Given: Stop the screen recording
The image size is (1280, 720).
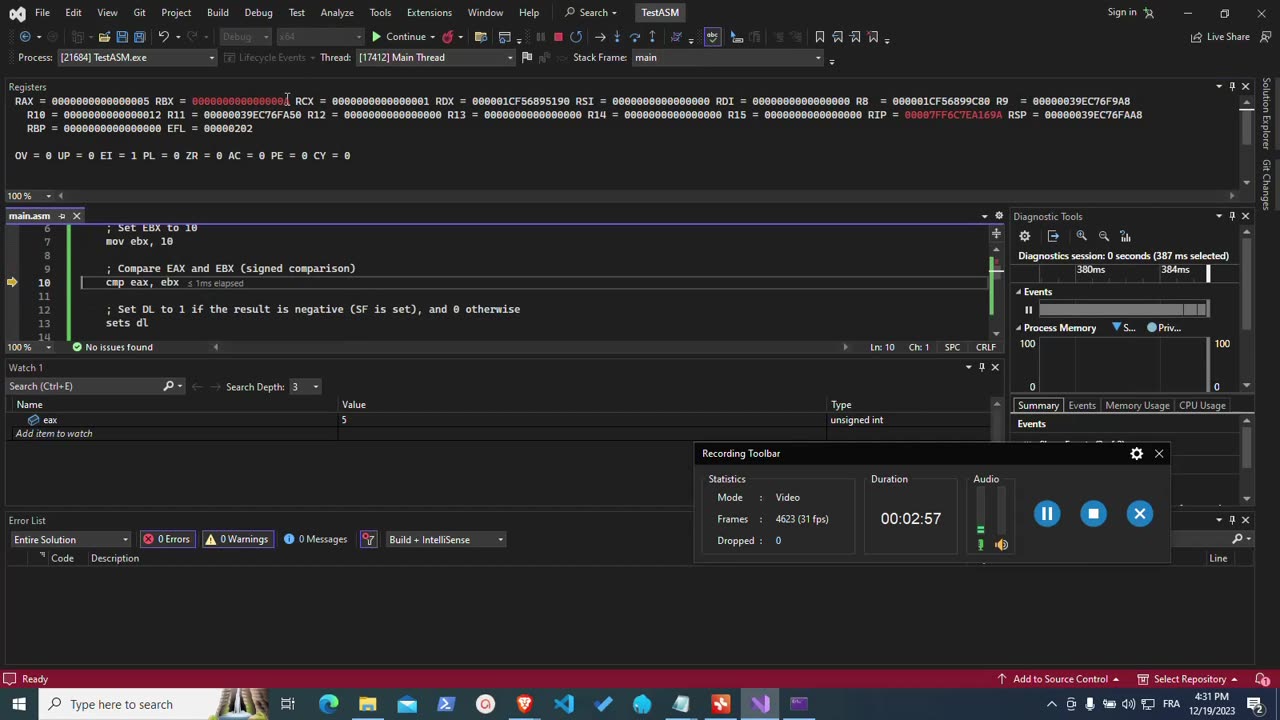Looking at the screenshot, I should [1093, 514].
